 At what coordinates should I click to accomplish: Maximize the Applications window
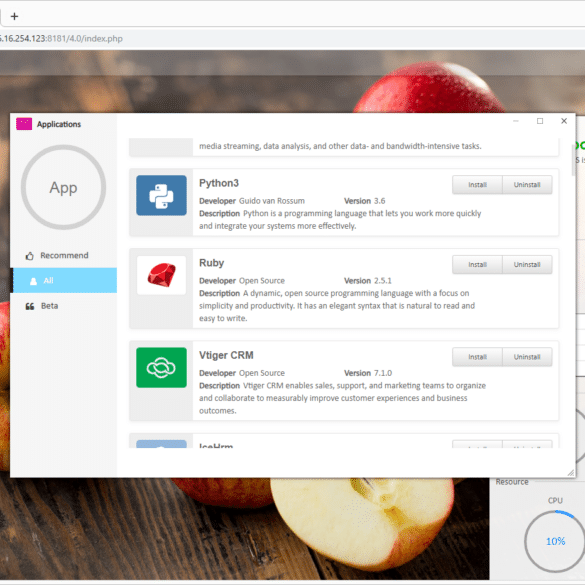[x=540, y=121]
